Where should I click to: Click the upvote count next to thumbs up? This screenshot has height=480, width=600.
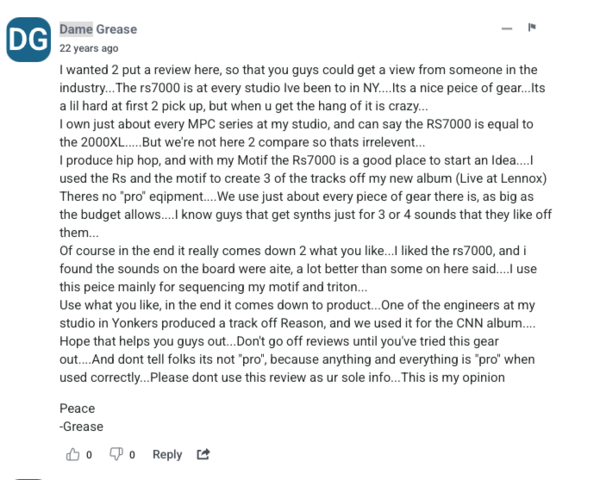[89, 455]
